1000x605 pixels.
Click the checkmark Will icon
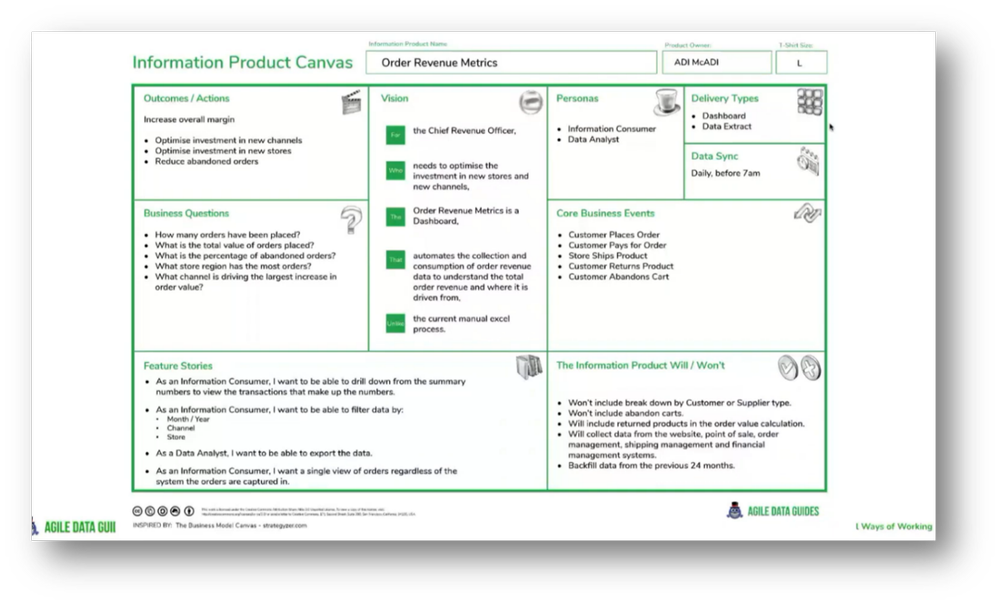pos(788,368)
